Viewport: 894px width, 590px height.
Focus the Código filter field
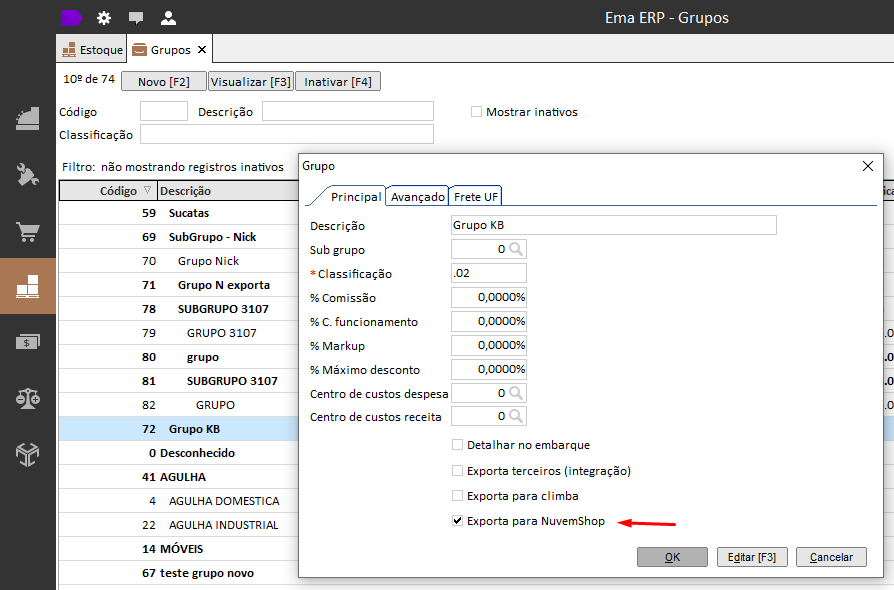(164, 111)
